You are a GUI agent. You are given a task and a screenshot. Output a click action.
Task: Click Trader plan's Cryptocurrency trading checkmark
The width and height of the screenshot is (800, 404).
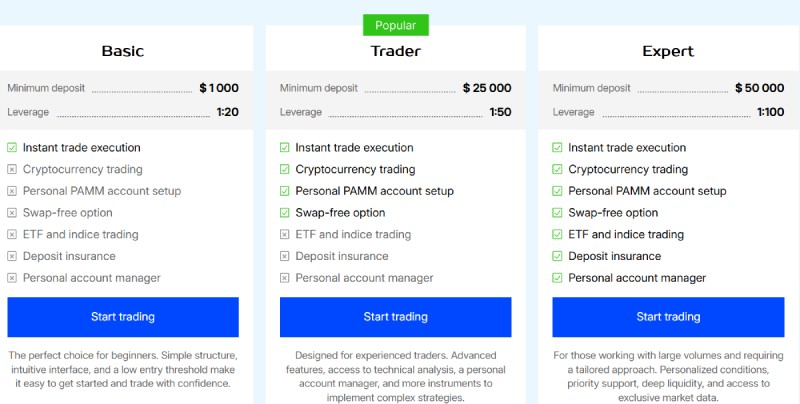click(x=285, y=170)
